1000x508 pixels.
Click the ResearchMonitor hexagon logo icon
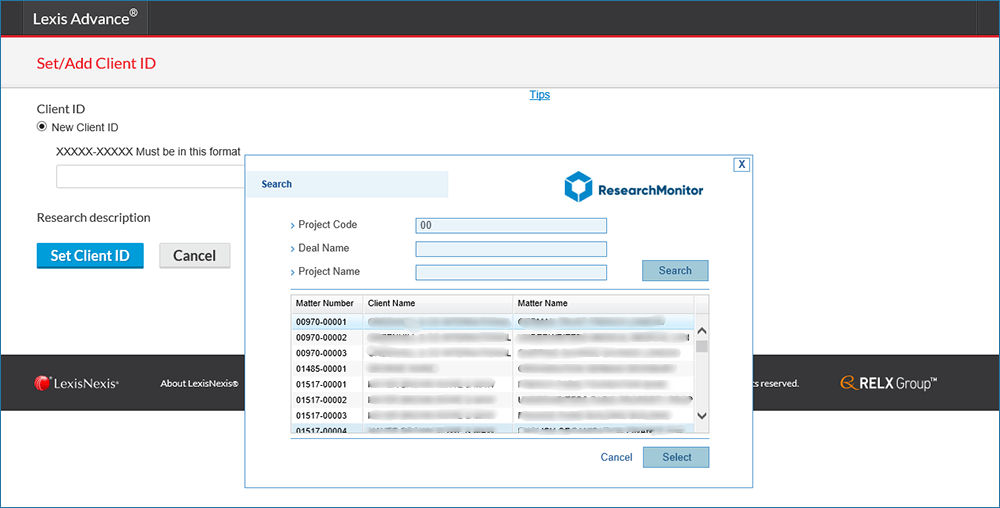[578, 187]
